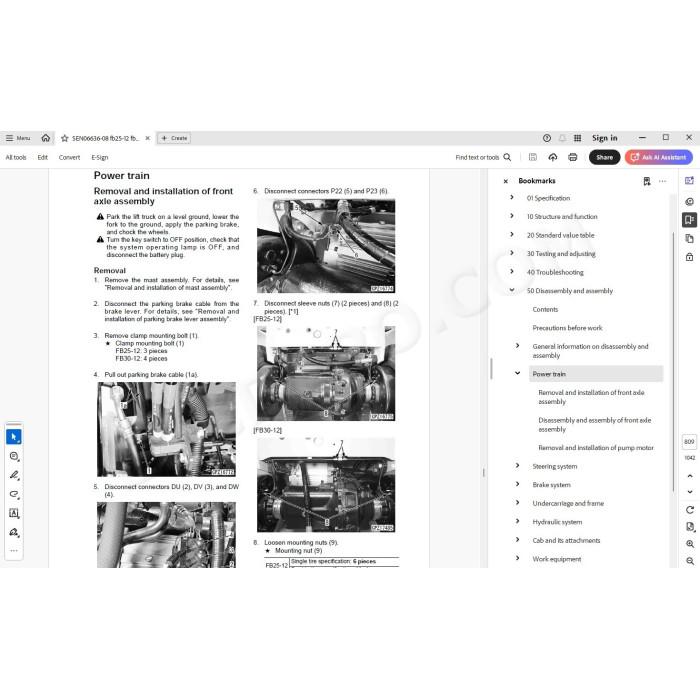Open page thumbnails icon in right rail
700x700 pixels.
tap(689, 239)
